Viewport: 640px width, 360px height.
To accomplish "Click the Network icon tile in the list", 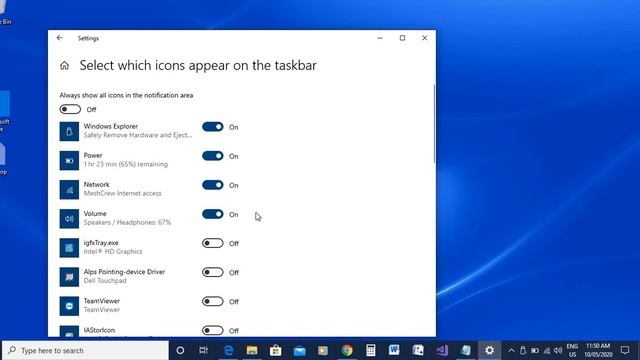I will [x=69, y=189].
